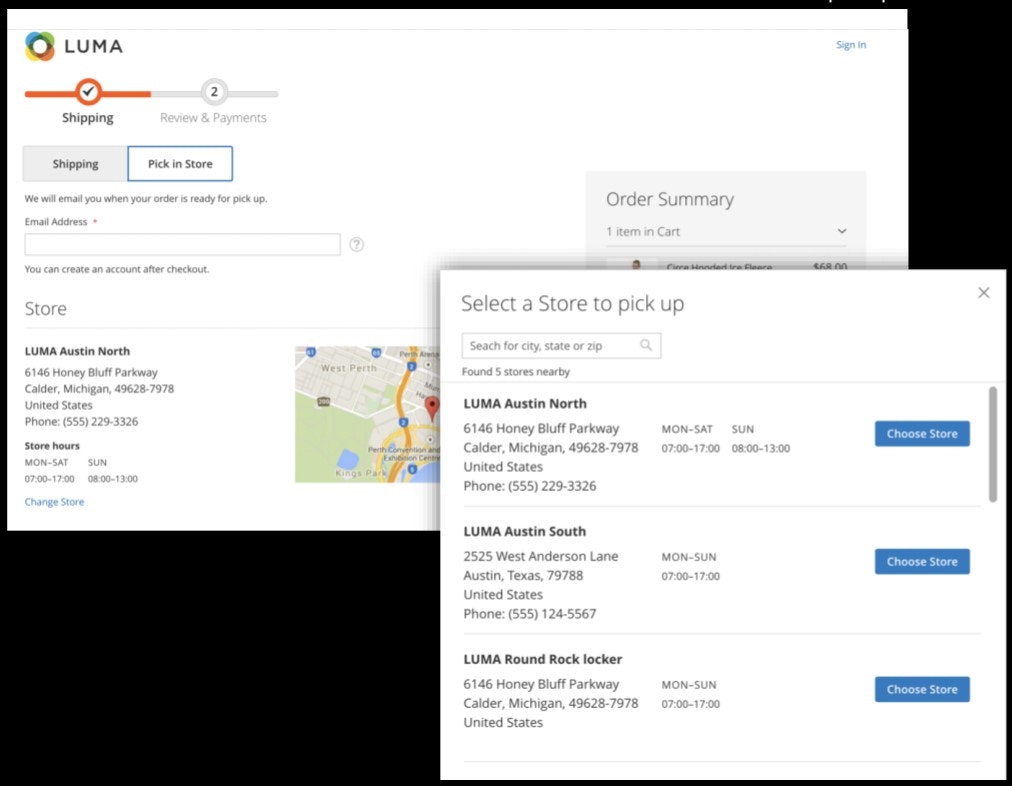Choose the LUMA Austin North store
Viewport: 1012px width, 786px height.
click(921, 434)
